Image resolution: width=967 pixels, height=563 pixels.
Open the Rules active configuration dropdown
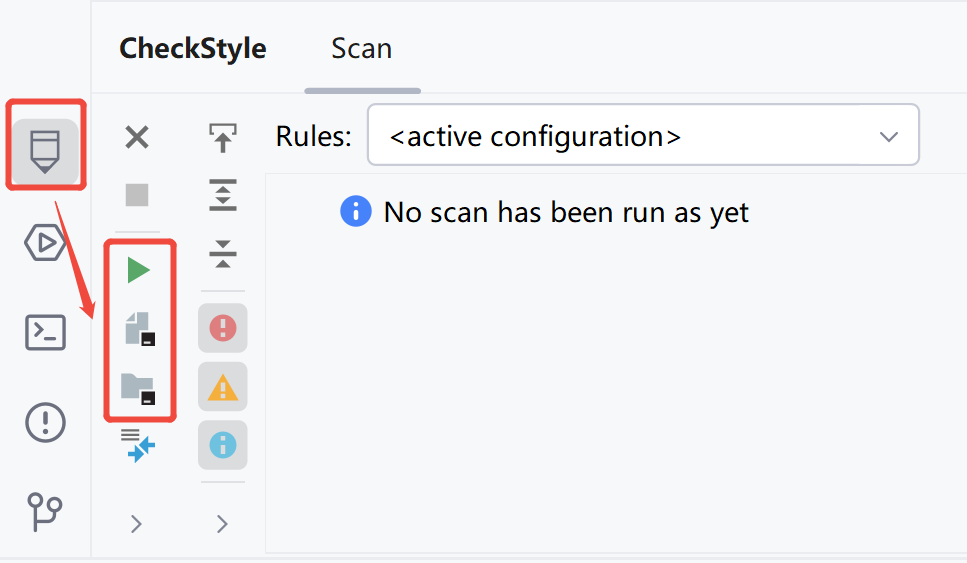(x=642, y=136)
